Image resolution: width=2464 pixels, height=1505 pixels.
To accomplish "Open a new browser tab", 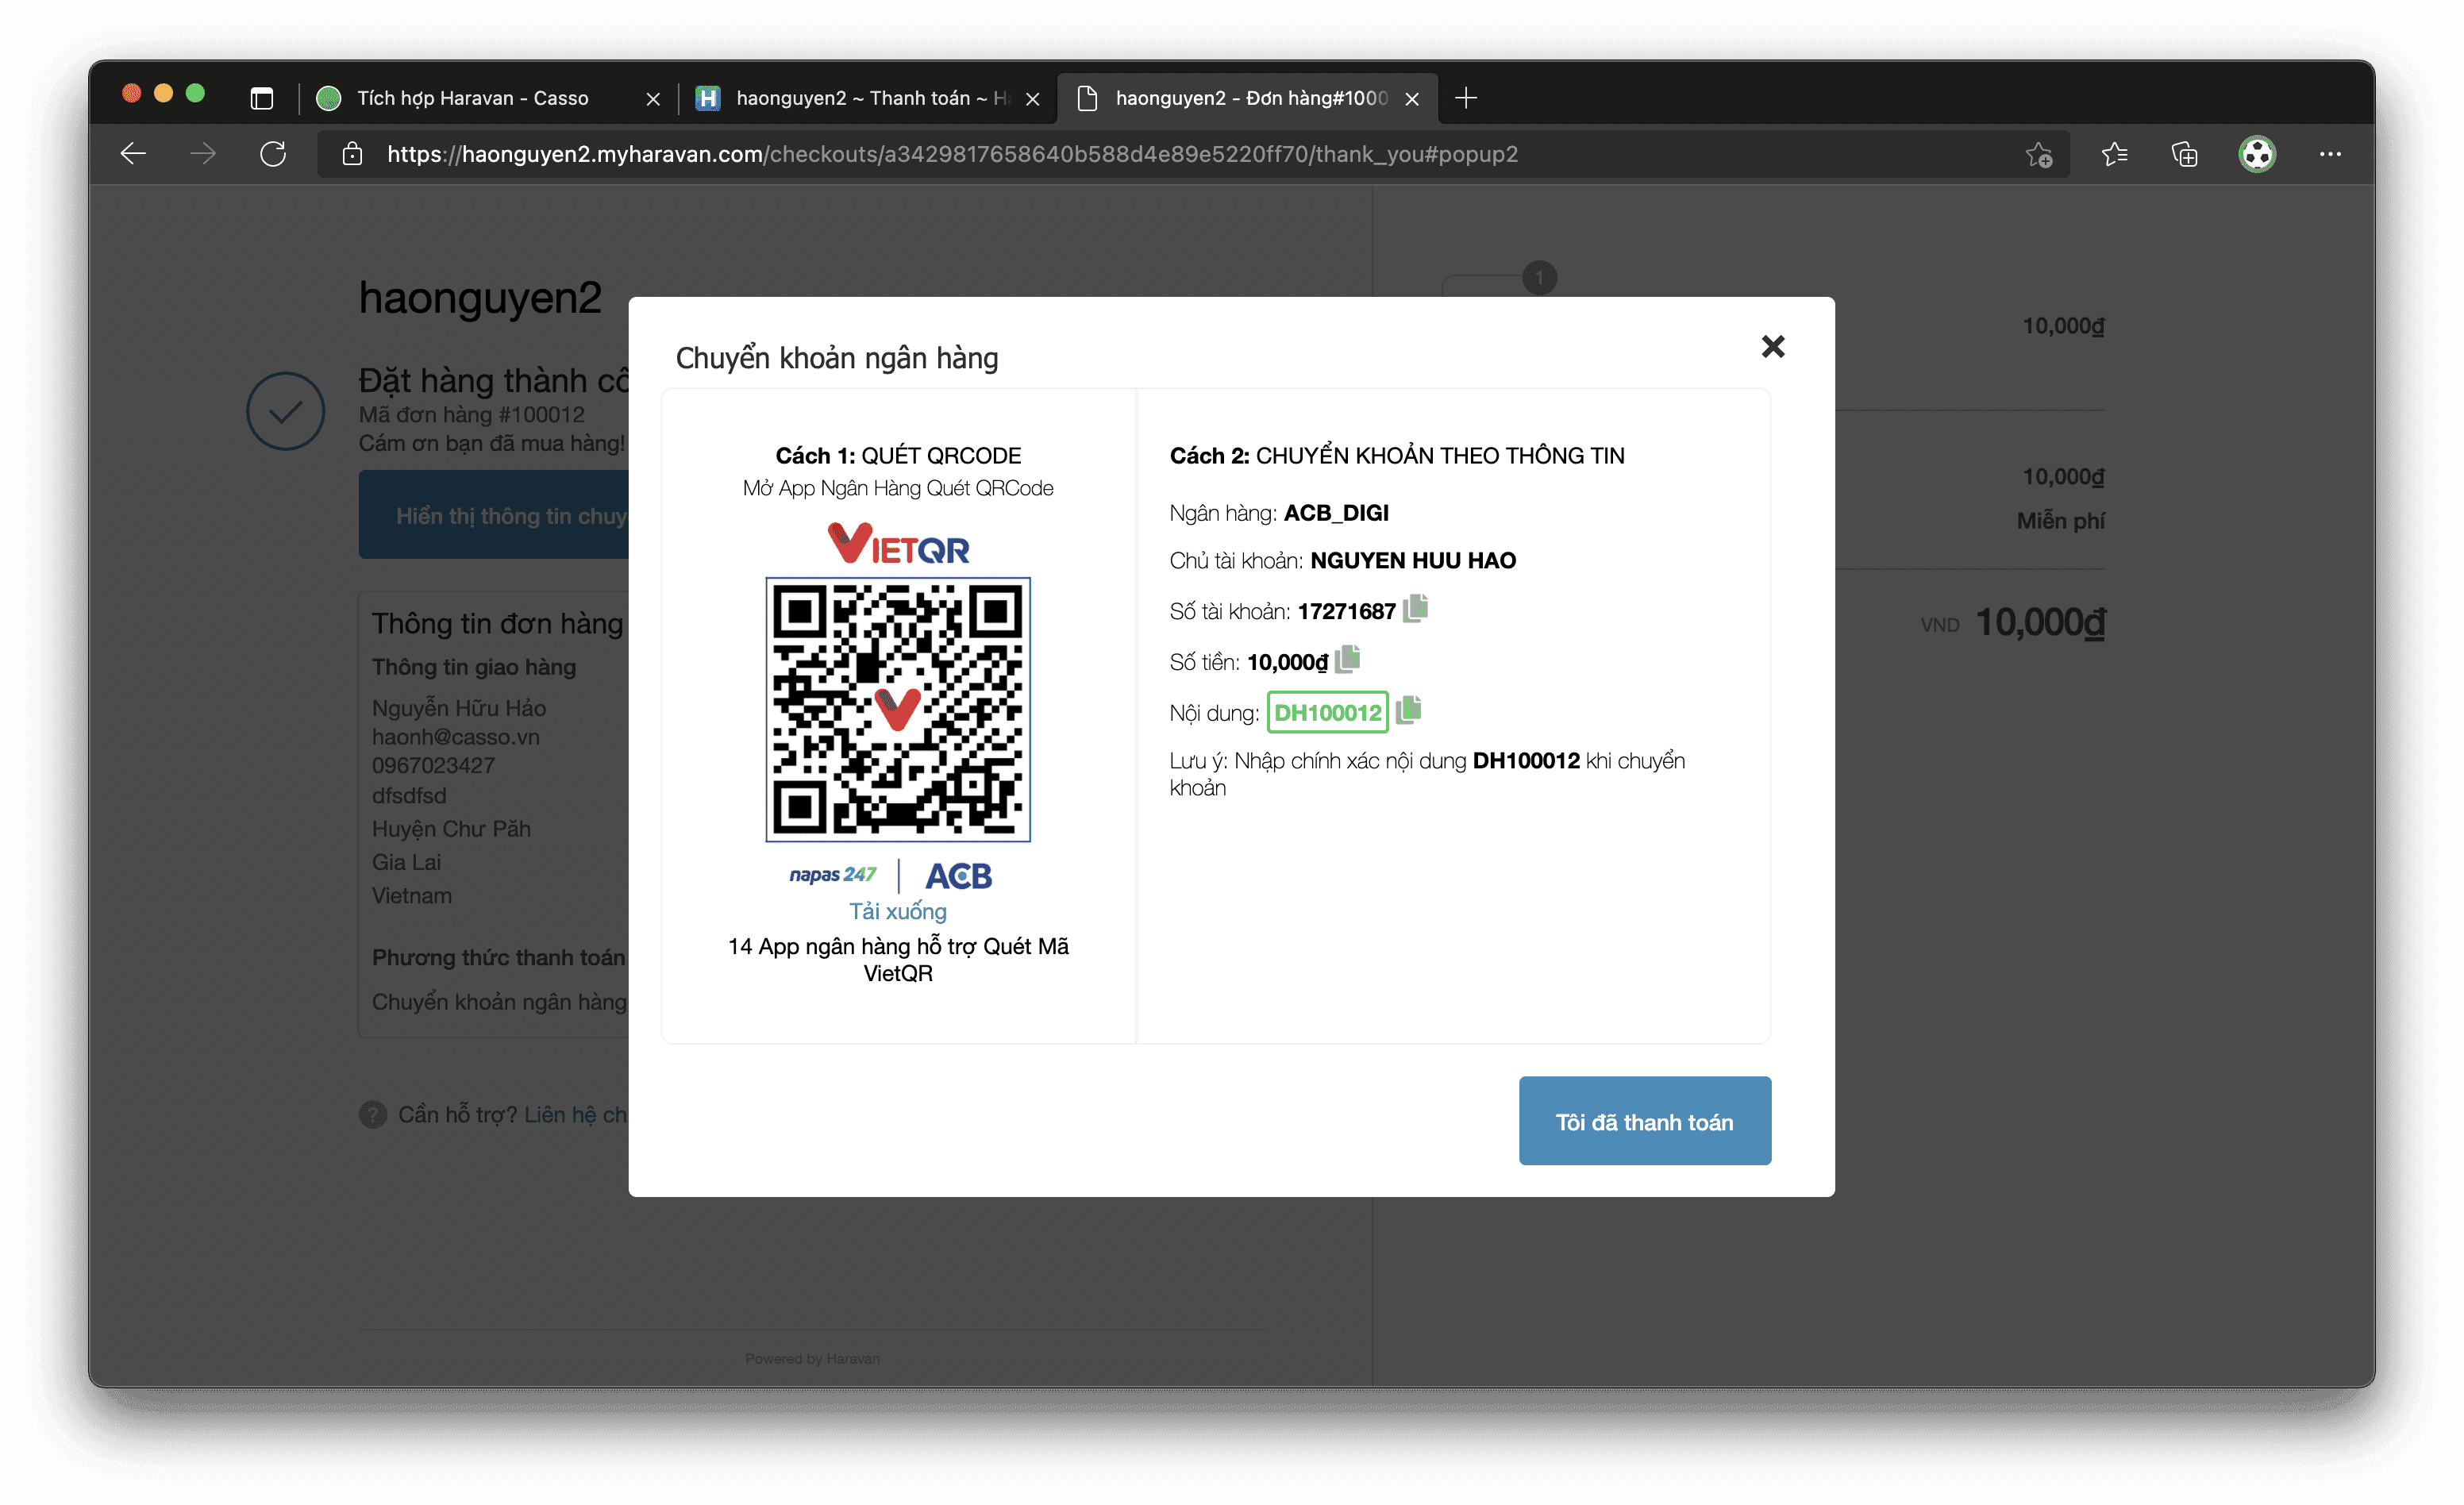I will [x=1466, y=98].
